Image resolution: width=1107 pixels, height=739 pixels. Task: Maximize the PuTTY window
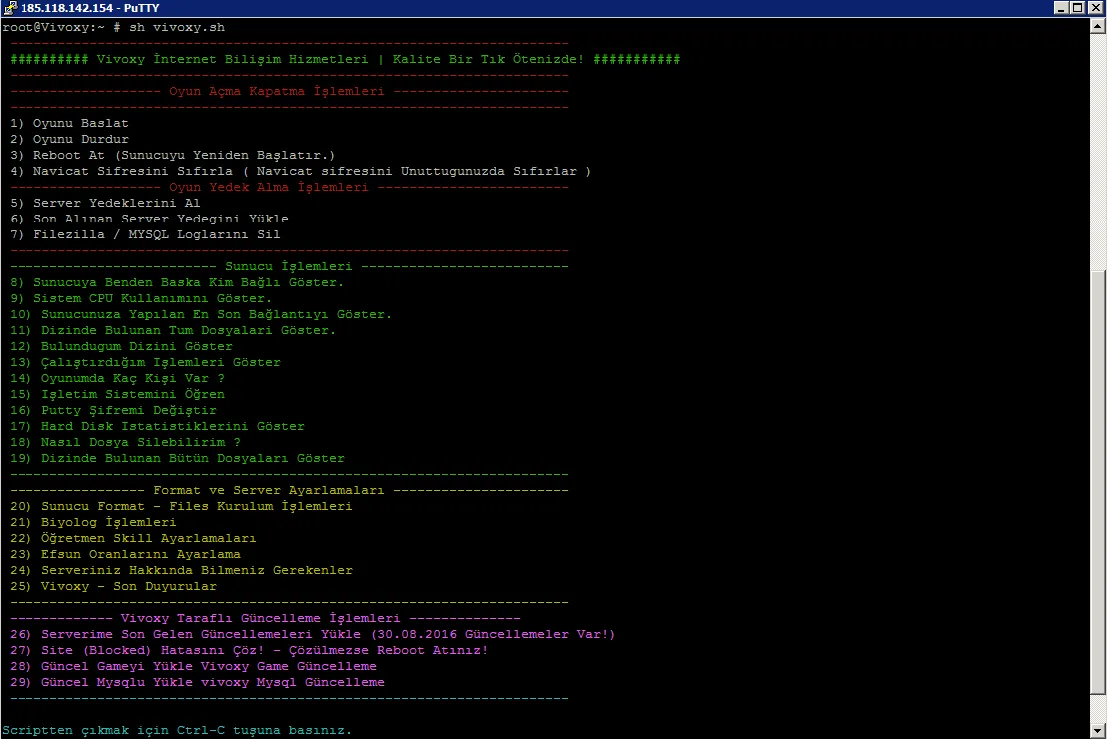[1077, 8]
